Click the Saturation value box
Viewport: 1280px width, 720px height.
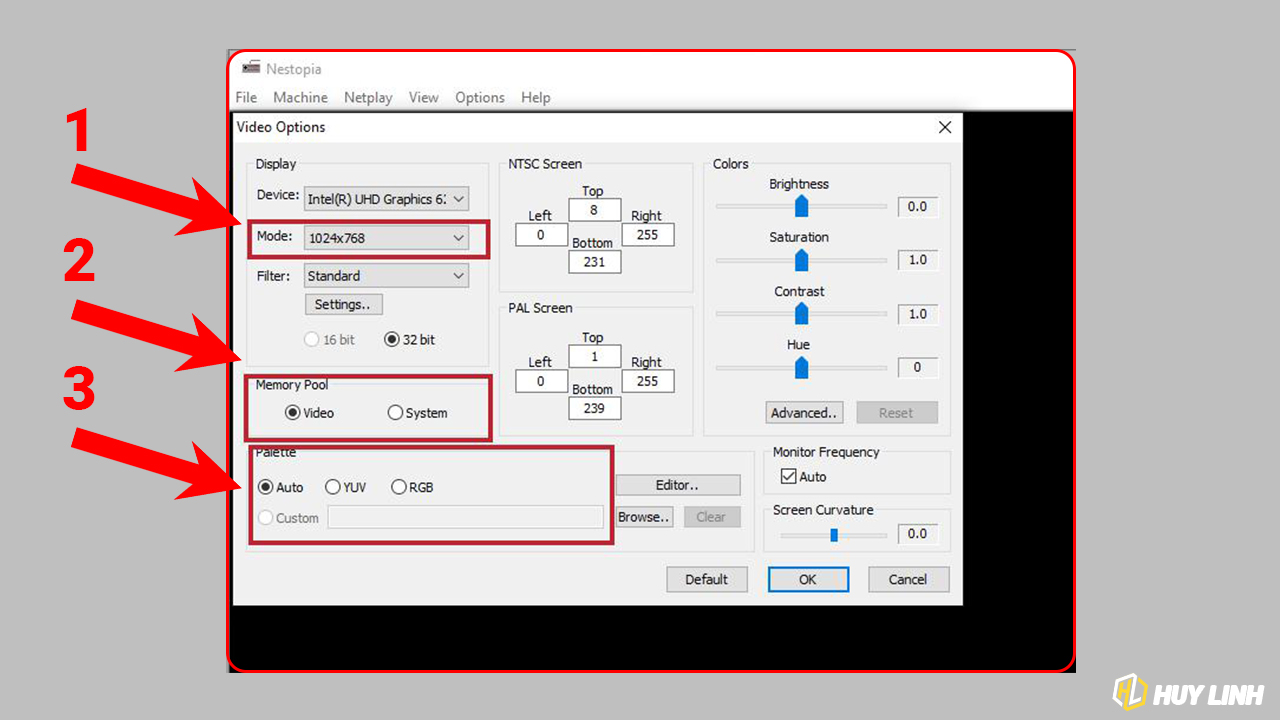[918, 260]
